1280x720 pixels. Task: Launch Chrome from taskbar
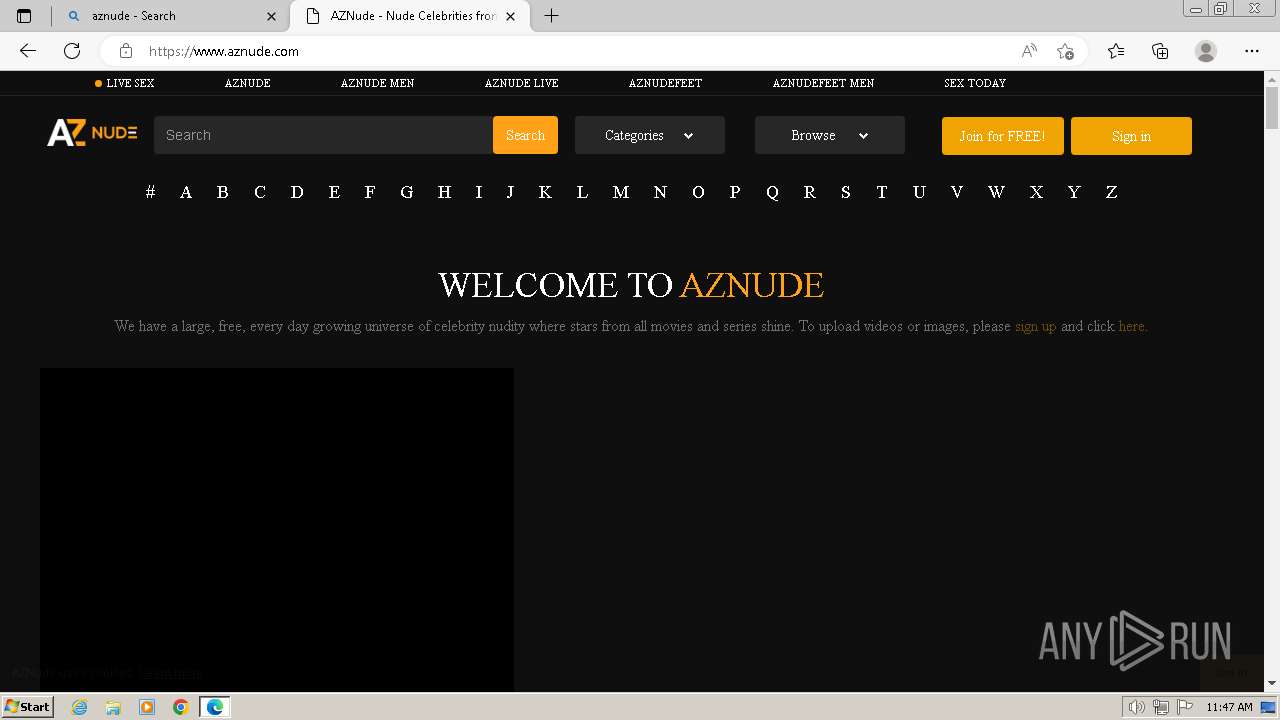click(181, 707)
